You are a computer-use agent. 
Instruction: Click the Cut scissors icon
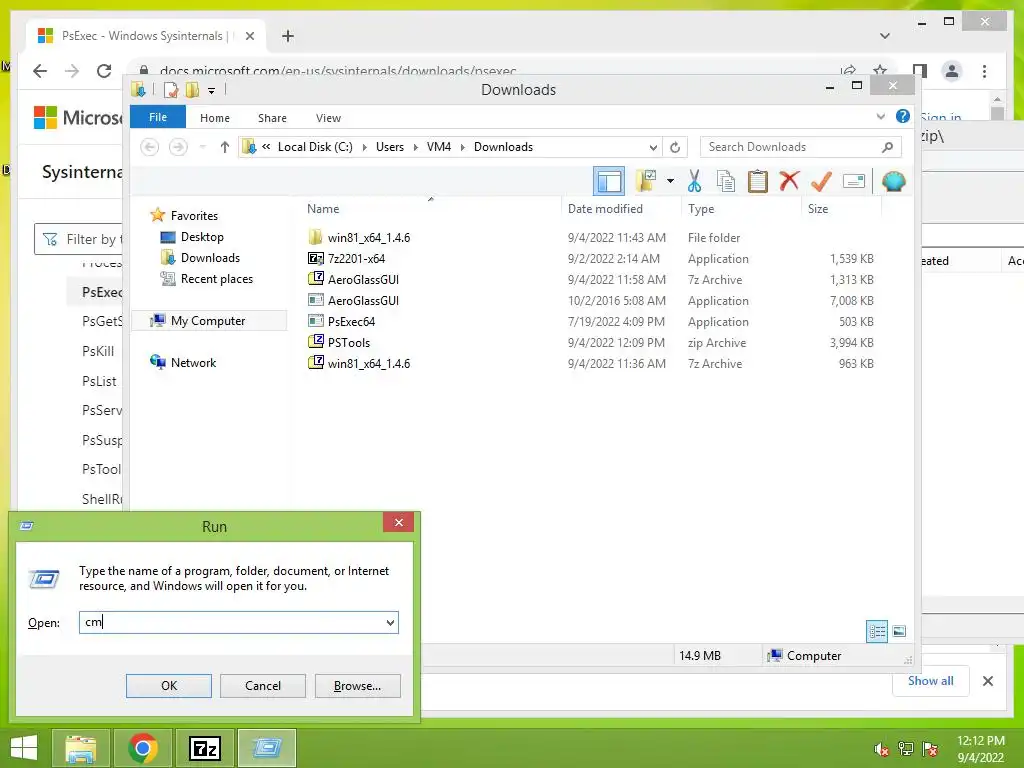694,181
